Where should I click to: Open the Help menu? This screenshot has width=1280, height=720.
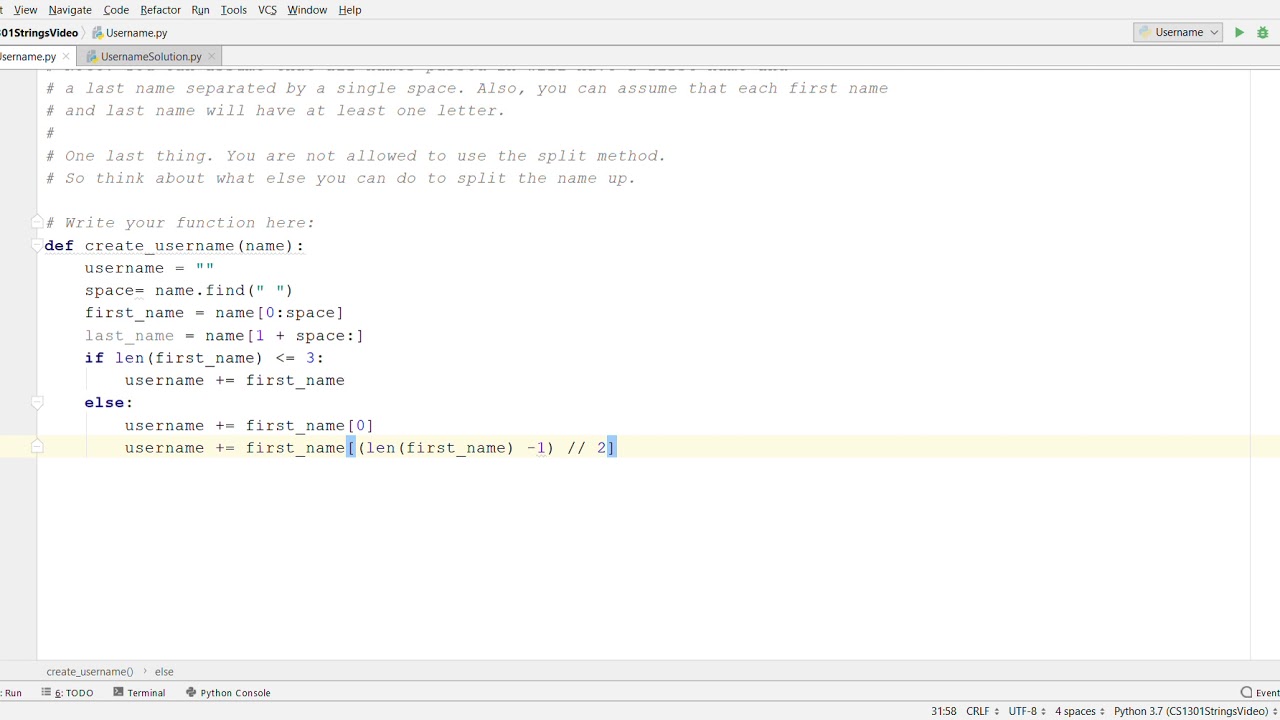coord(350,10)
